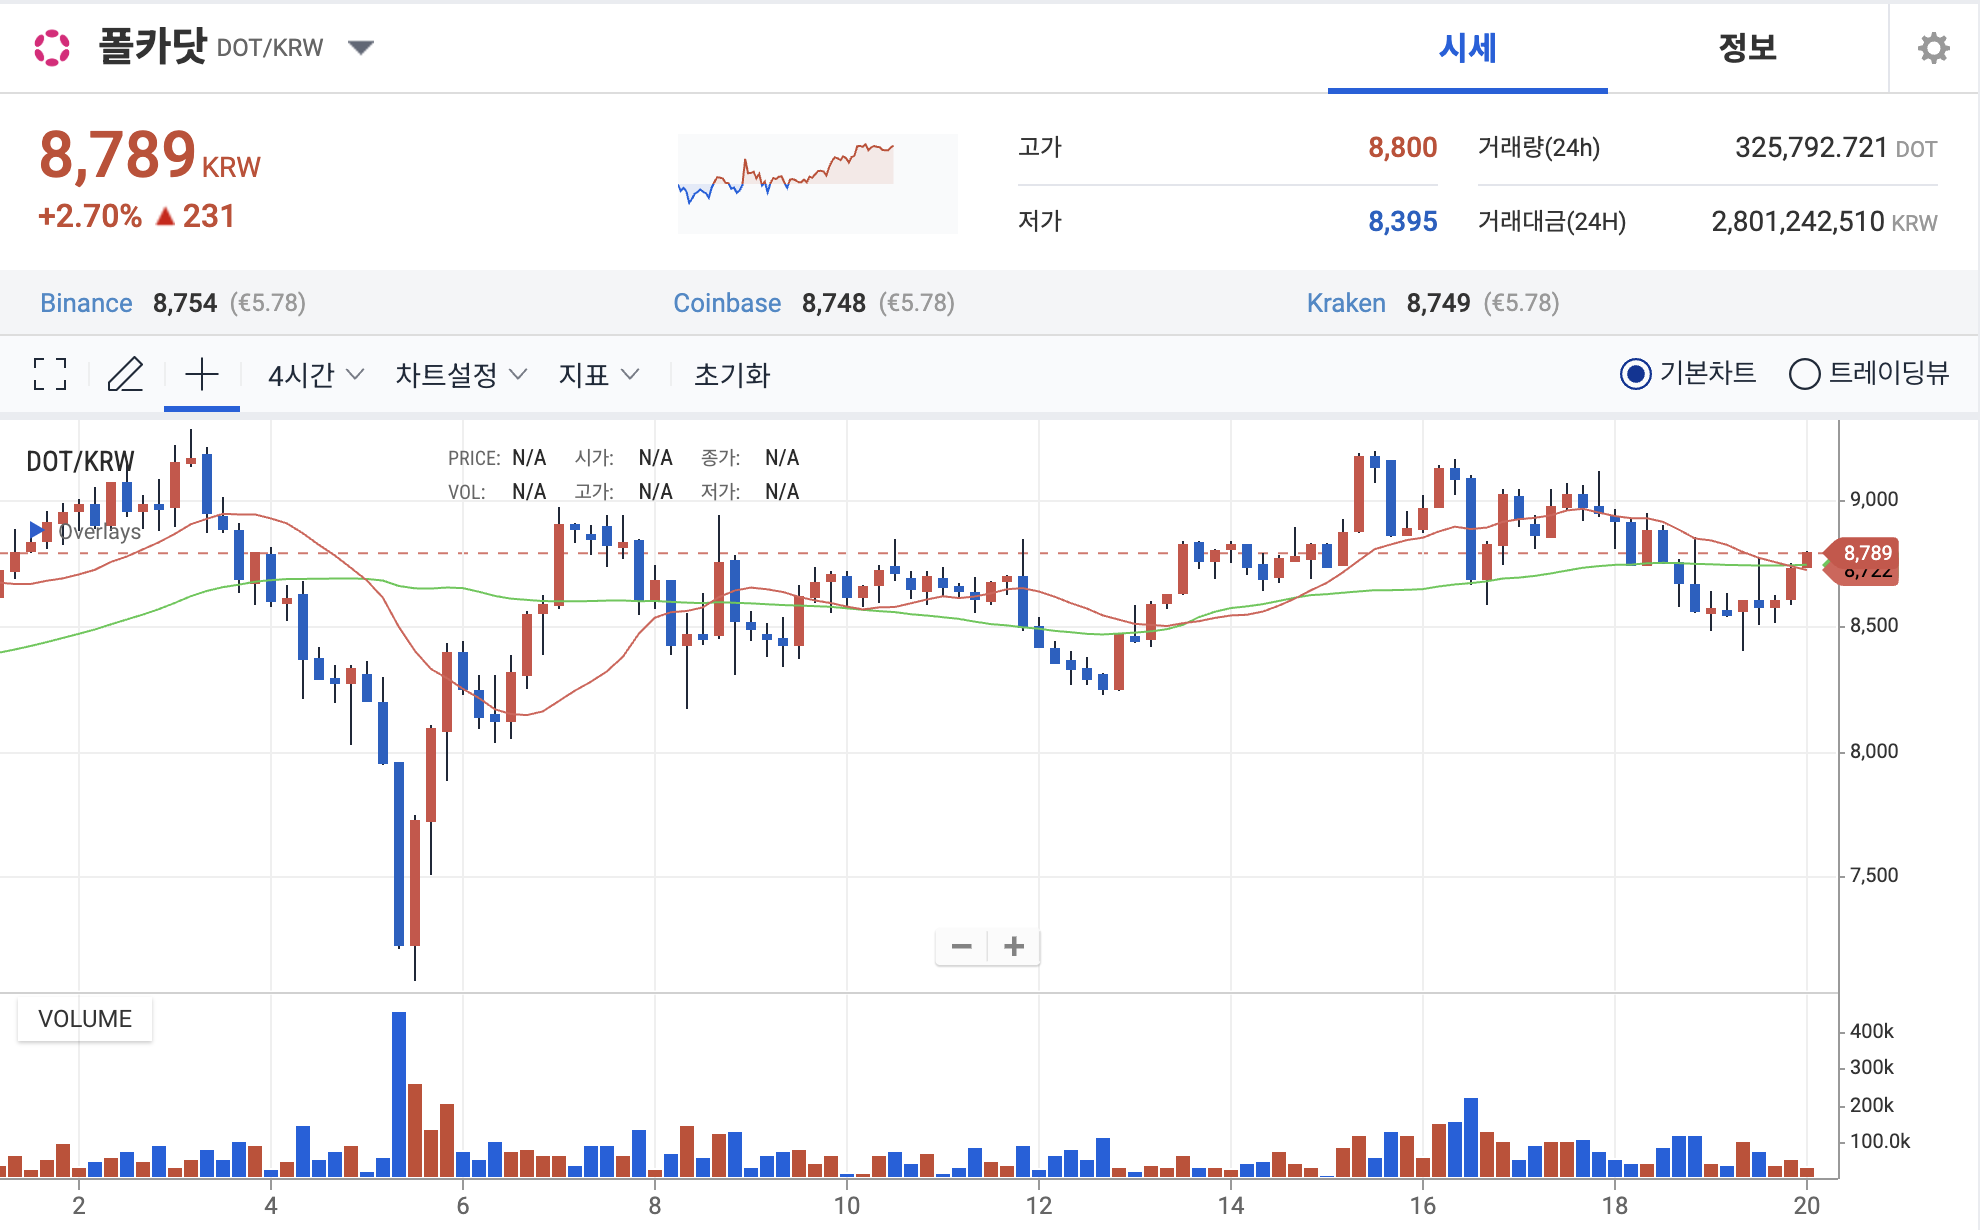
Task: Expand the 지표 indicators dropdown
Action: [x=598, y=375]
